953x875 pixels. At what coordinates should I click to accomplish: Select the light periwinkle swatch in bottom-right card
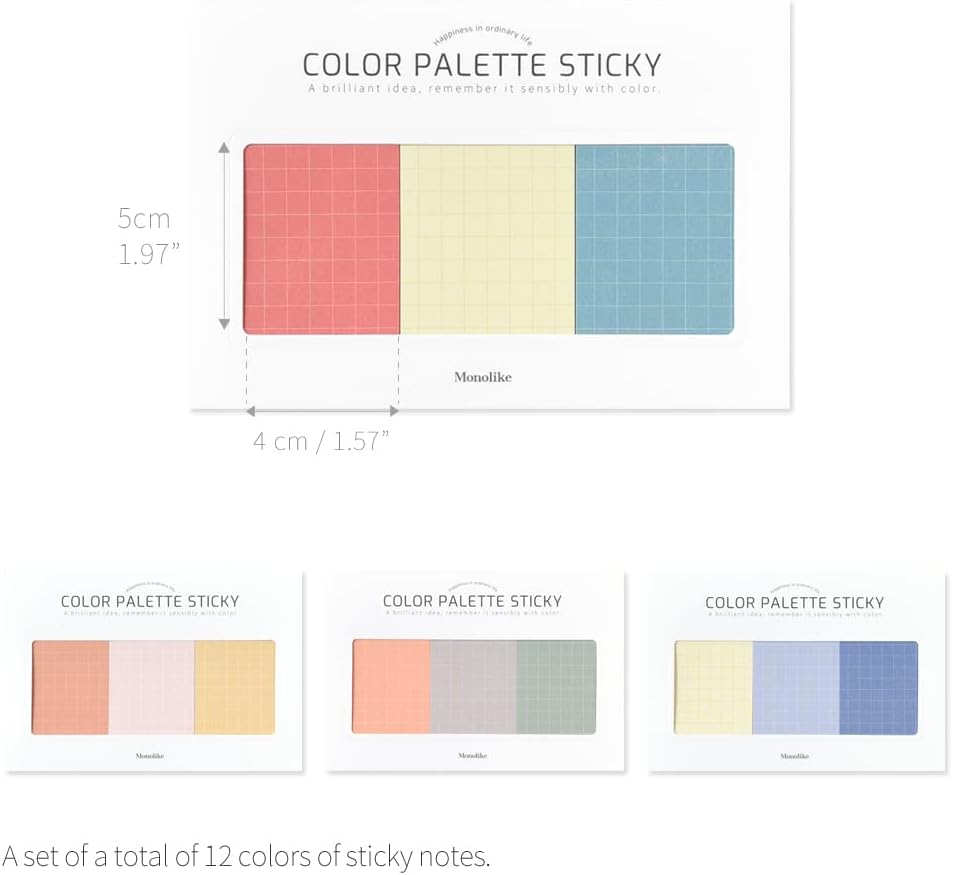(795, 687)
